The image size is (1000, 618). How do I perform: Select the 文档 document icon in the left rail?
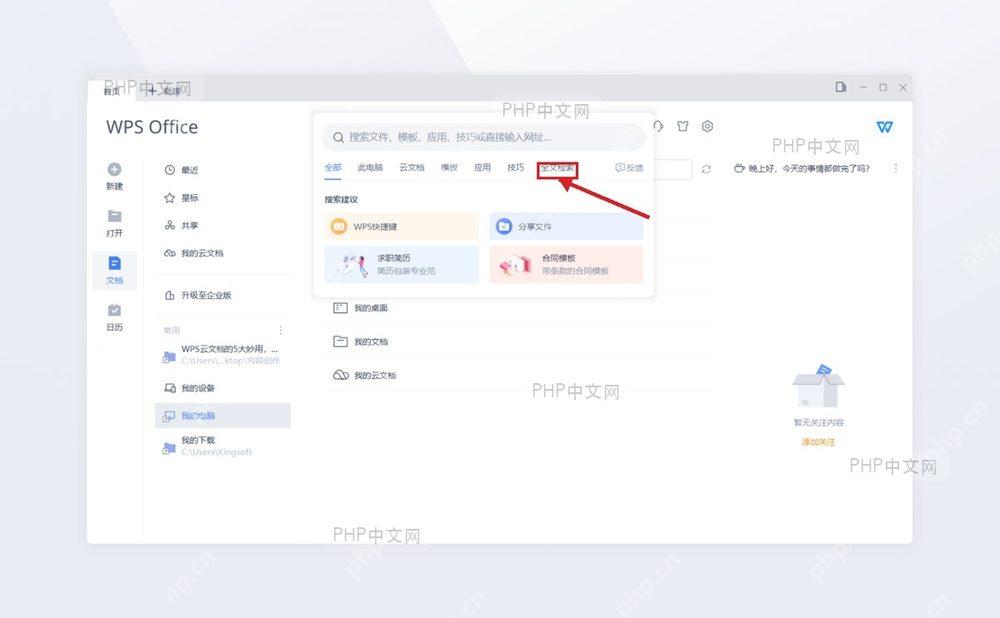click(x=115, y=263)
